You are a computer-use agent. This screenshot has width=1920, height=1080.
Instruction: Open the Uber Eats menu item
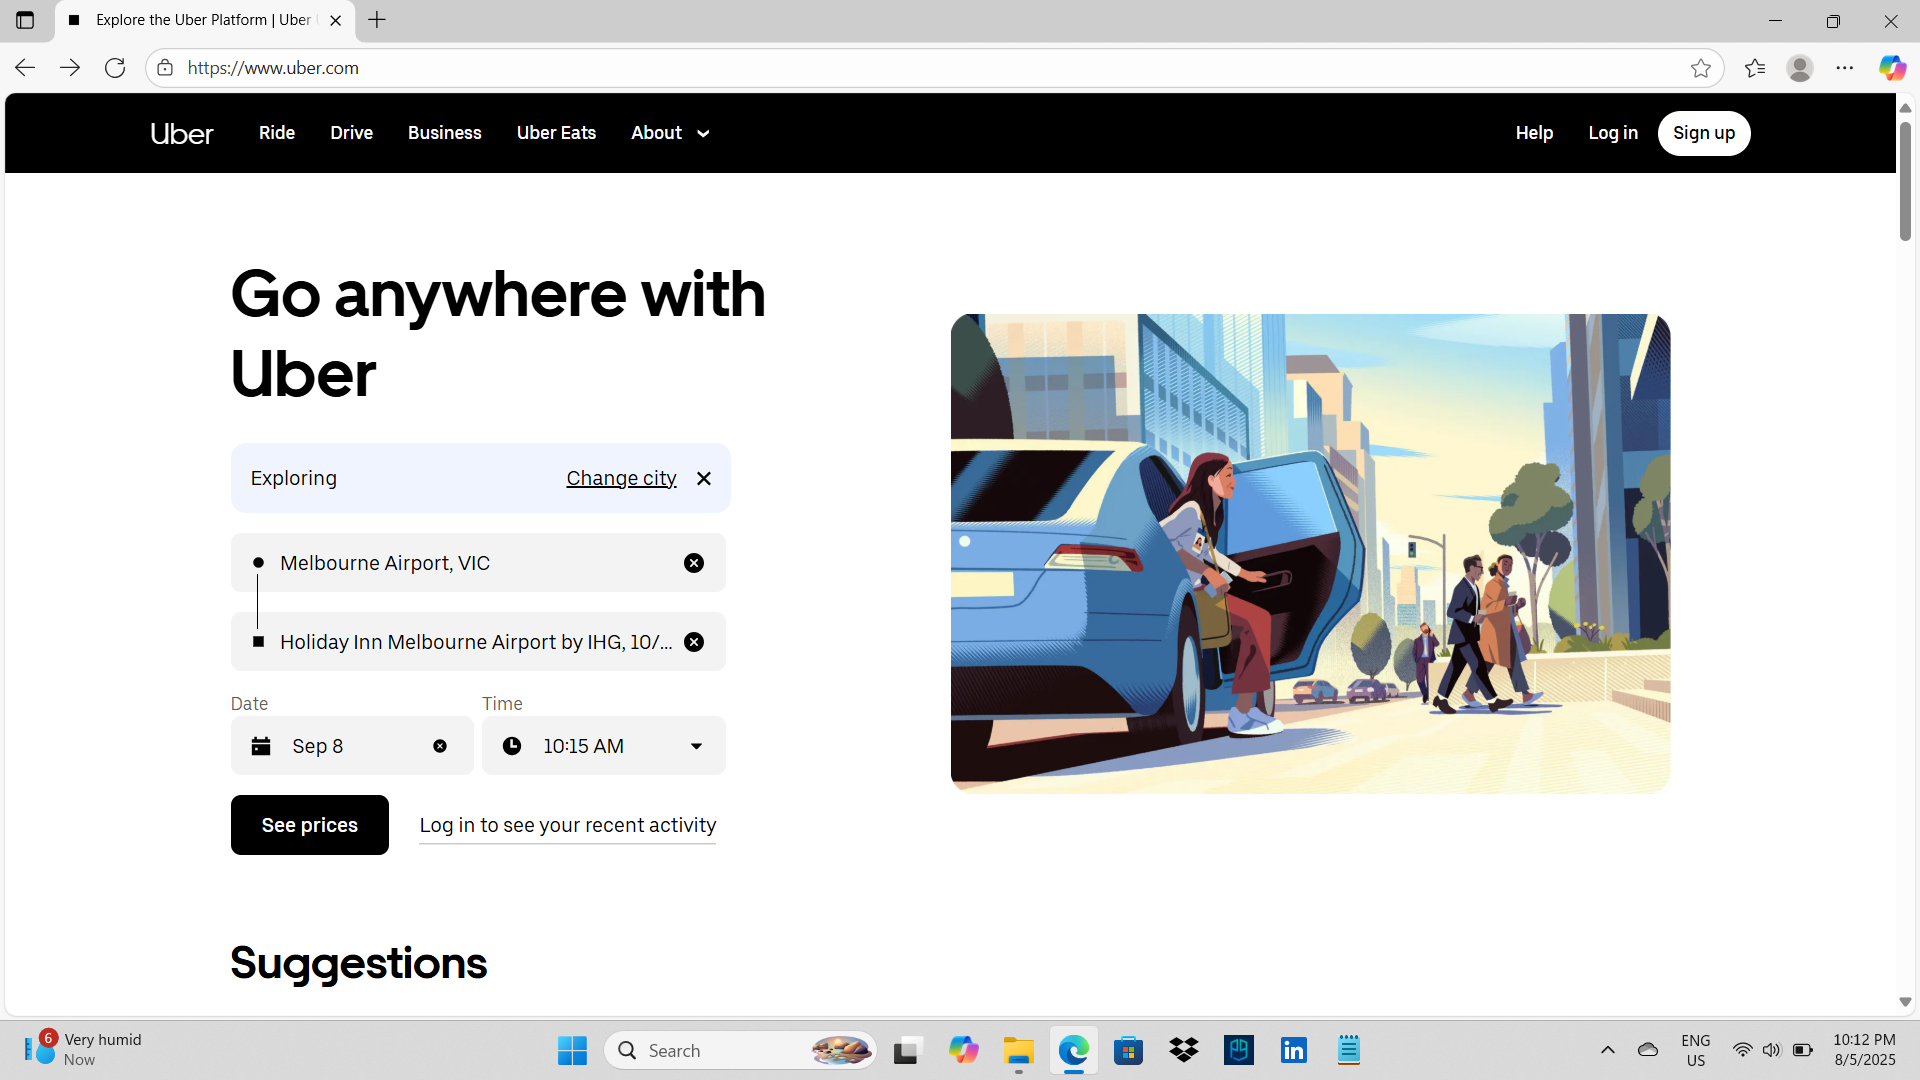(x=556, y=133)
